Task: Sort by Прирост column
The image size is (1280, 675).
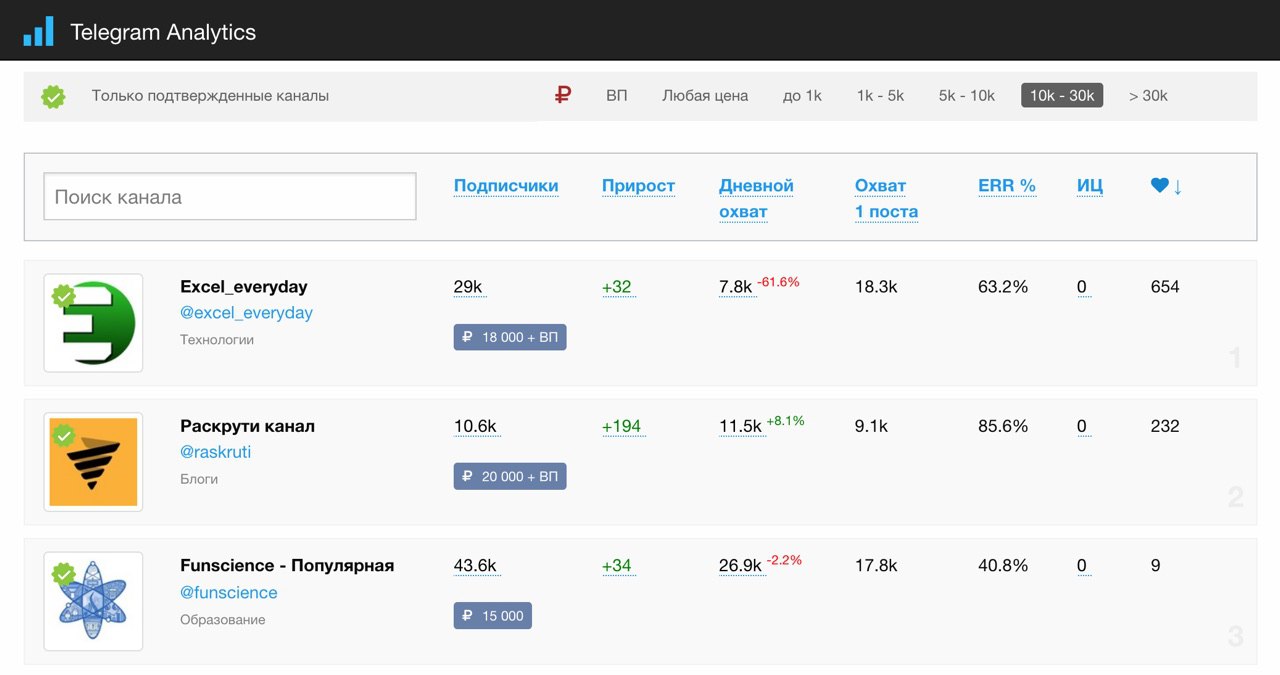Action: point(638,186)
